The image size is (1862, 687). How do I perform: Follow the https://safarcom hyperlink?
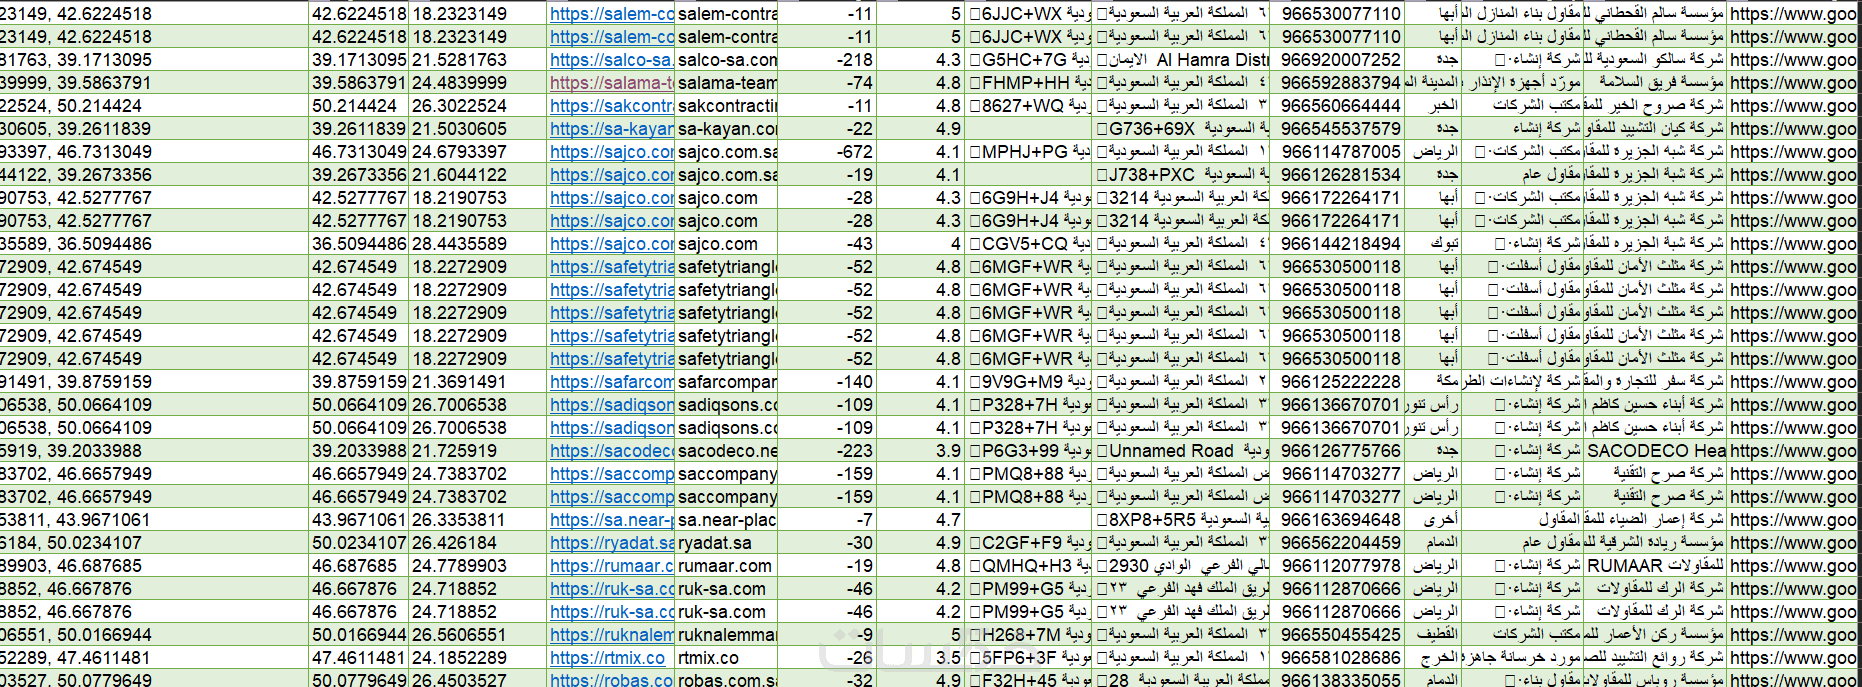[611, 382]
